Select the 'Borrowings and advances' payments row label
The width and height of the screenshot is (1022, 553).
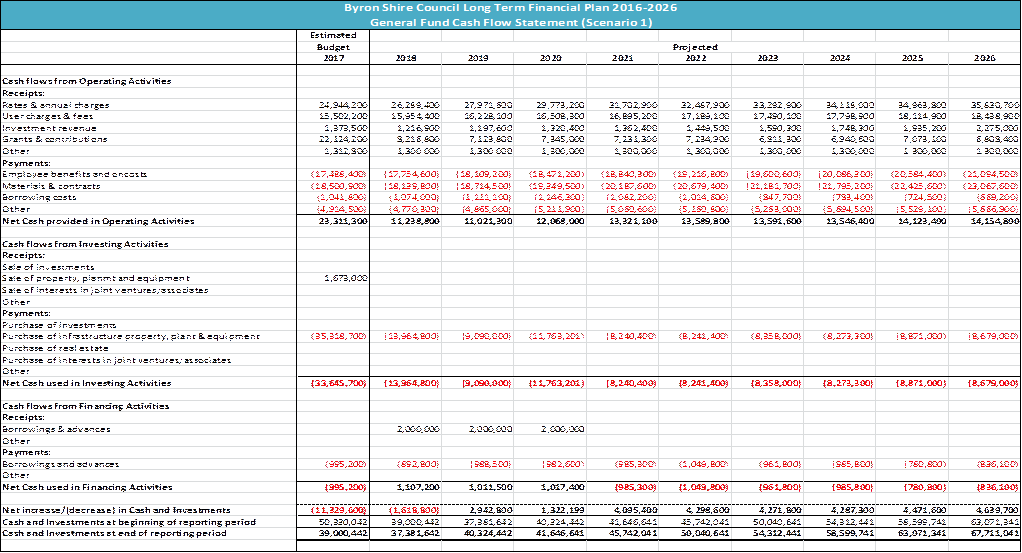(x=60, y=464)
